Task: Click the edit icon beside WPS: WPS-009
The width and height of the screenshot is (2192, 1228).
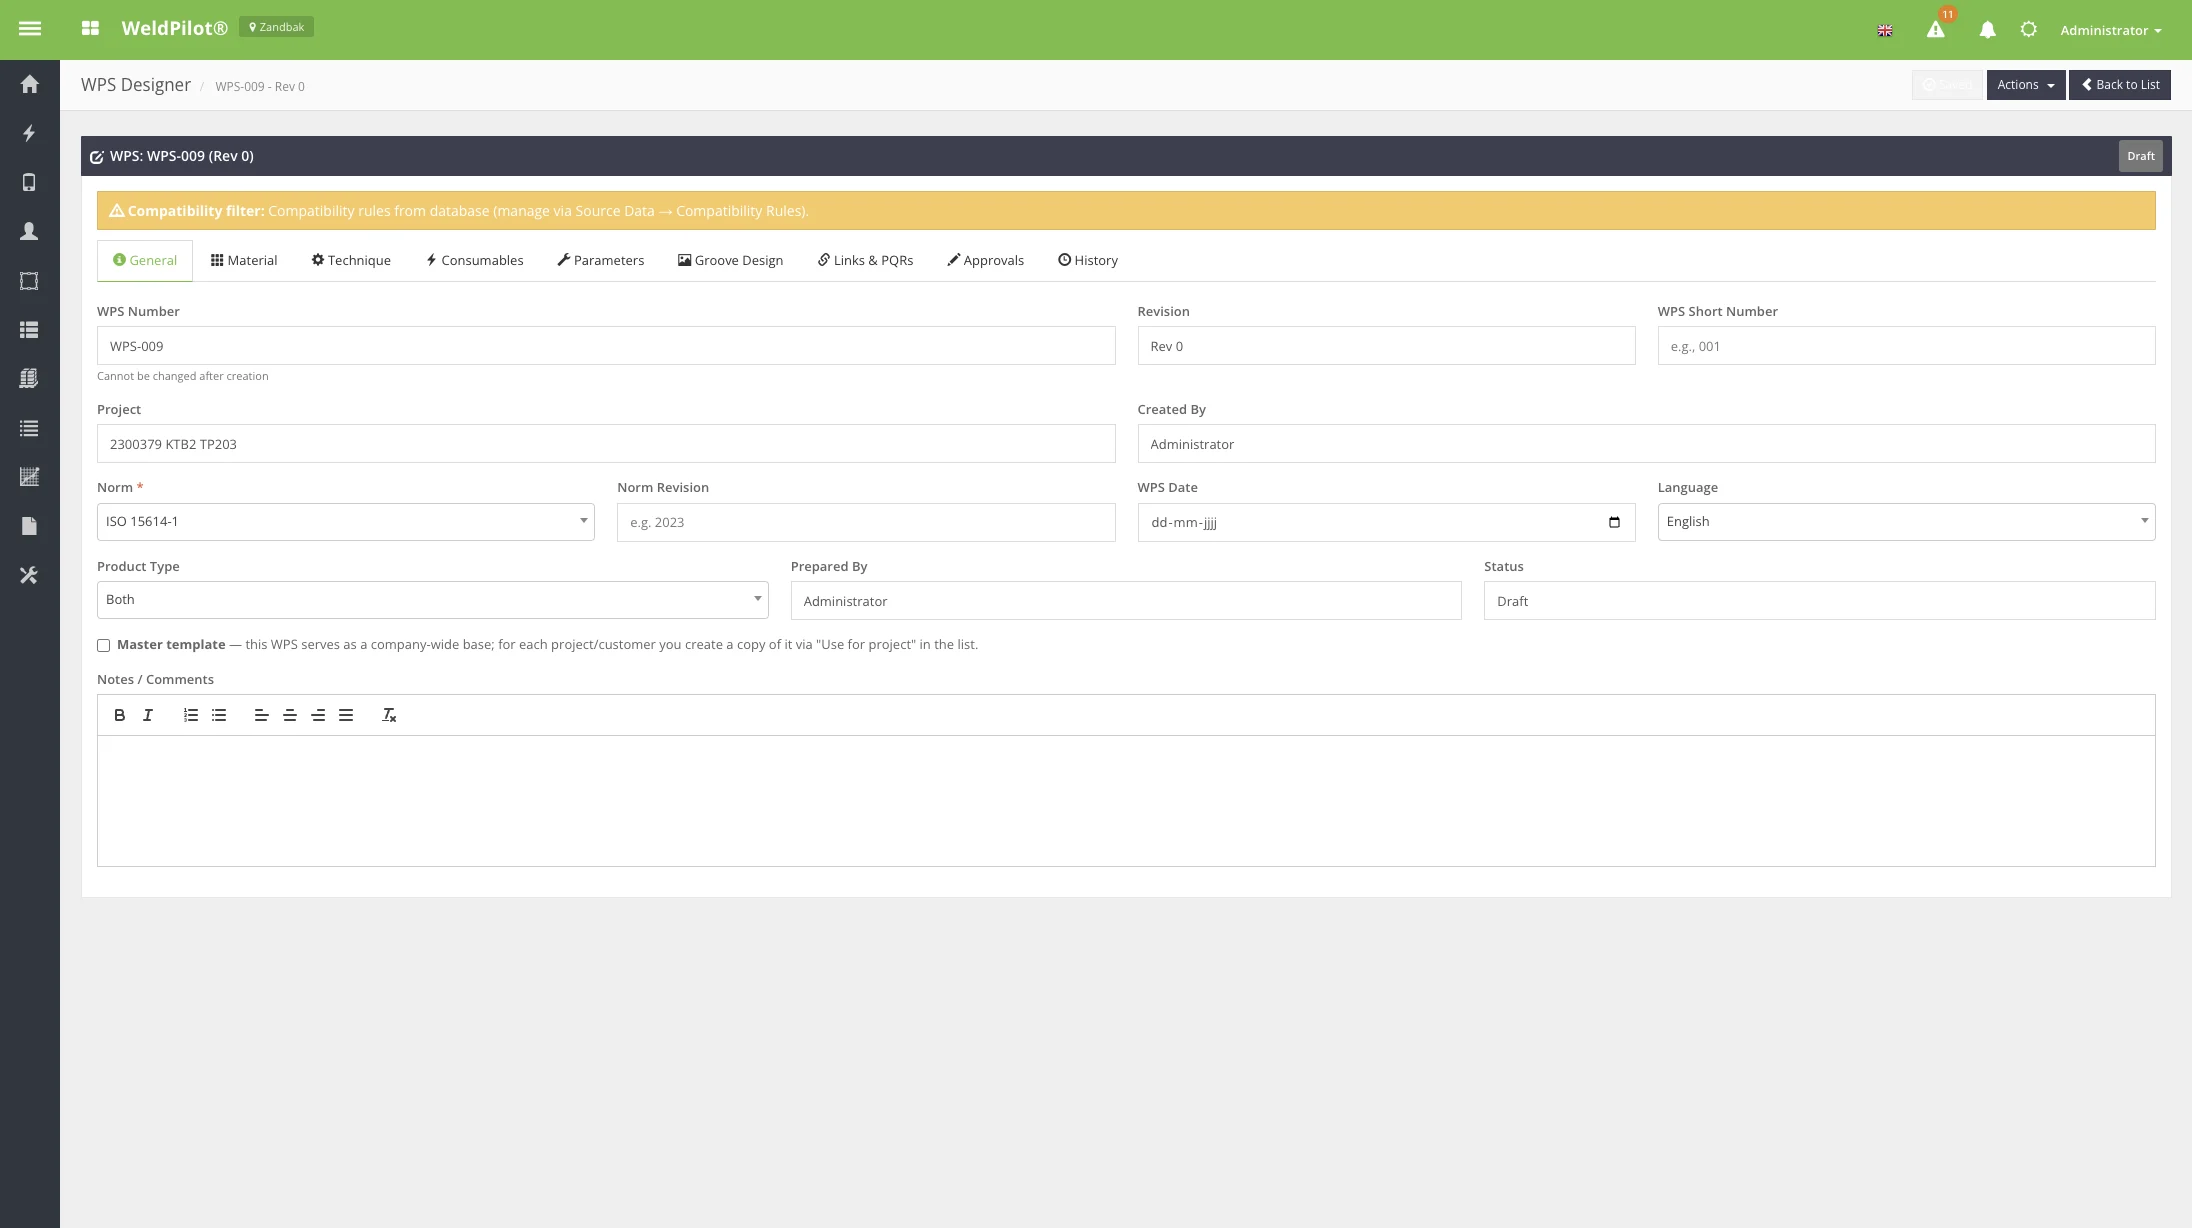Action: pos(97,157)
